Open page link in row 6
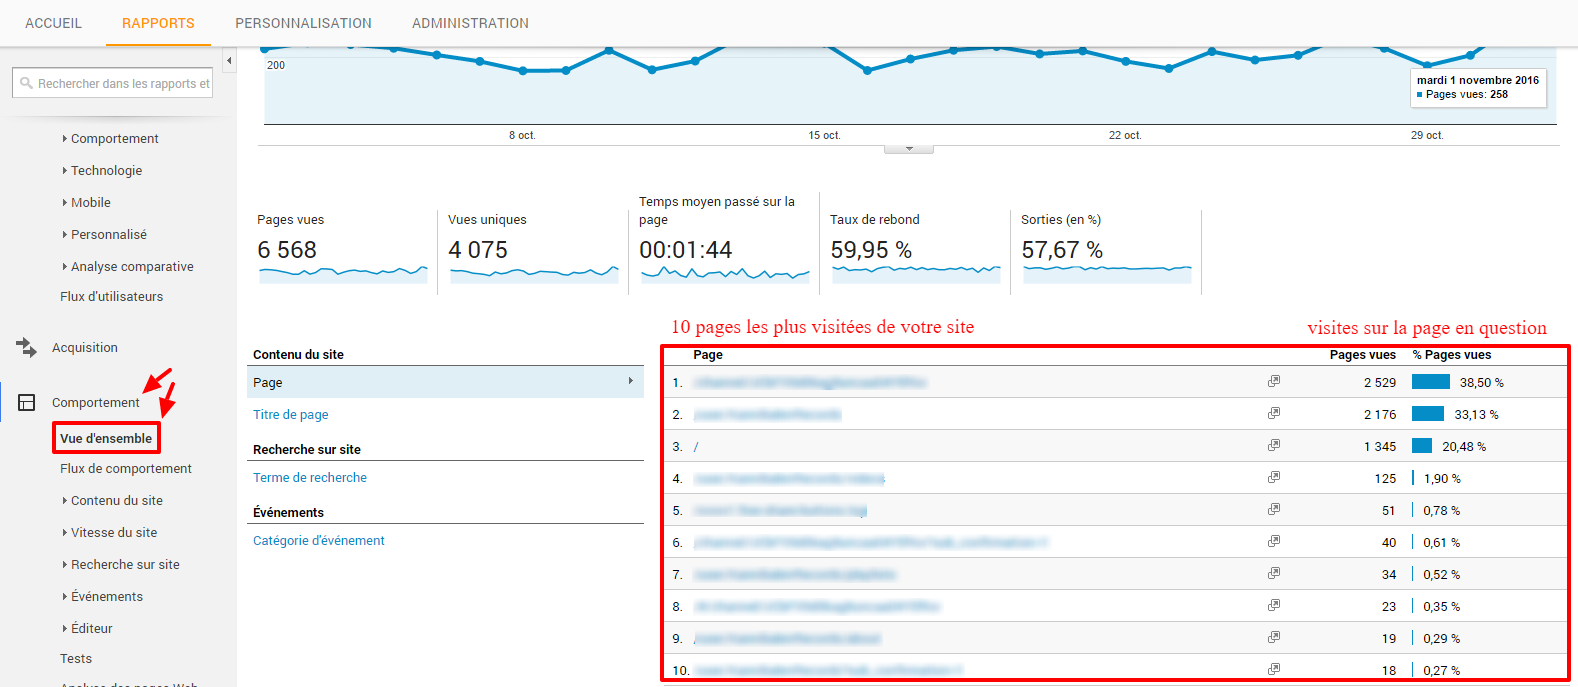Screen dimensions: 1578x687 pyautogui.click(x=870, y=542)
